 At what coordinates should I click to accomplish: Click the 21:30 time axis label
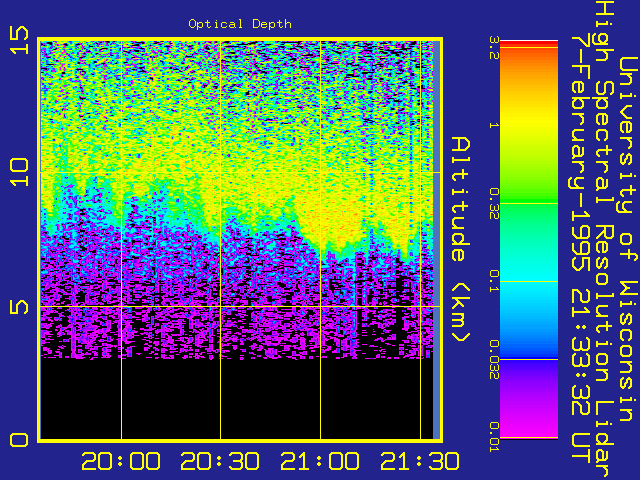pos(420,461)
